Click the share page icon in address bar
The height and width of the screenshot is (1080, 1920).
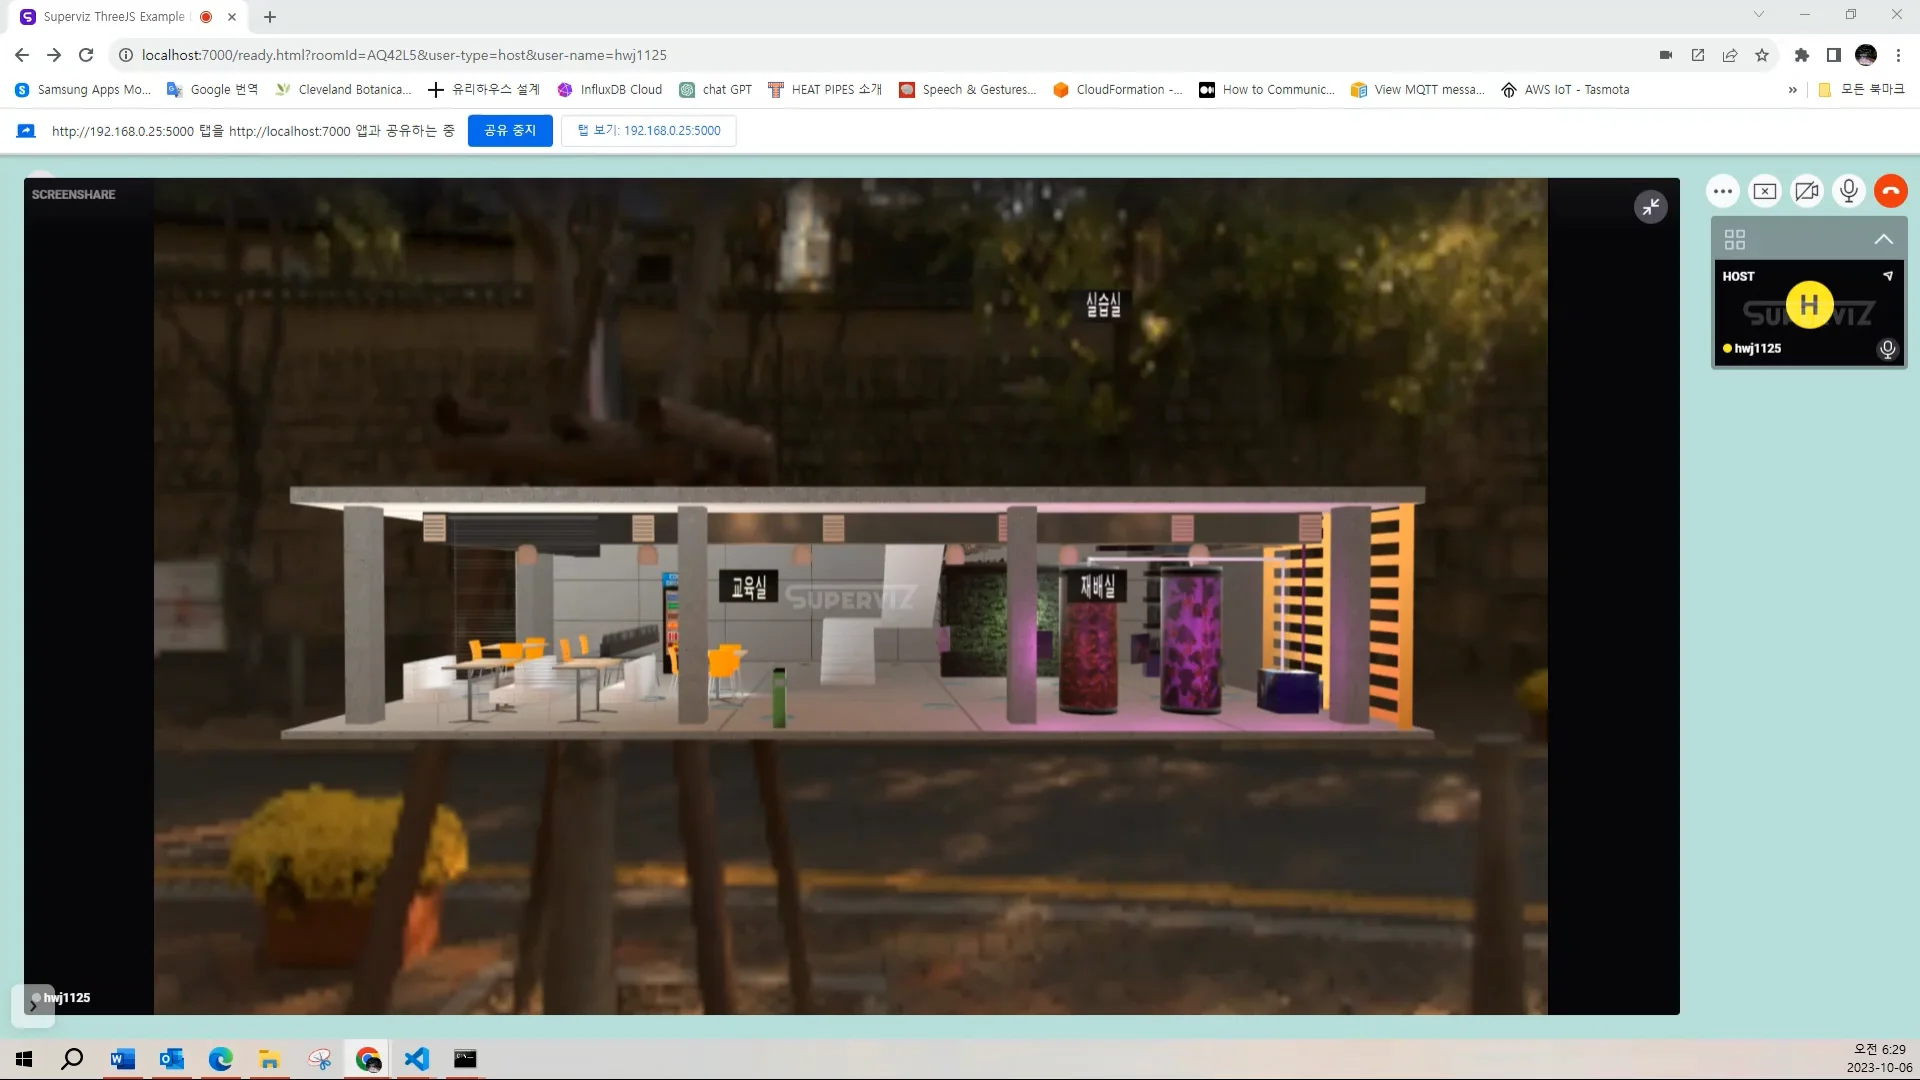pos(1730,55)
